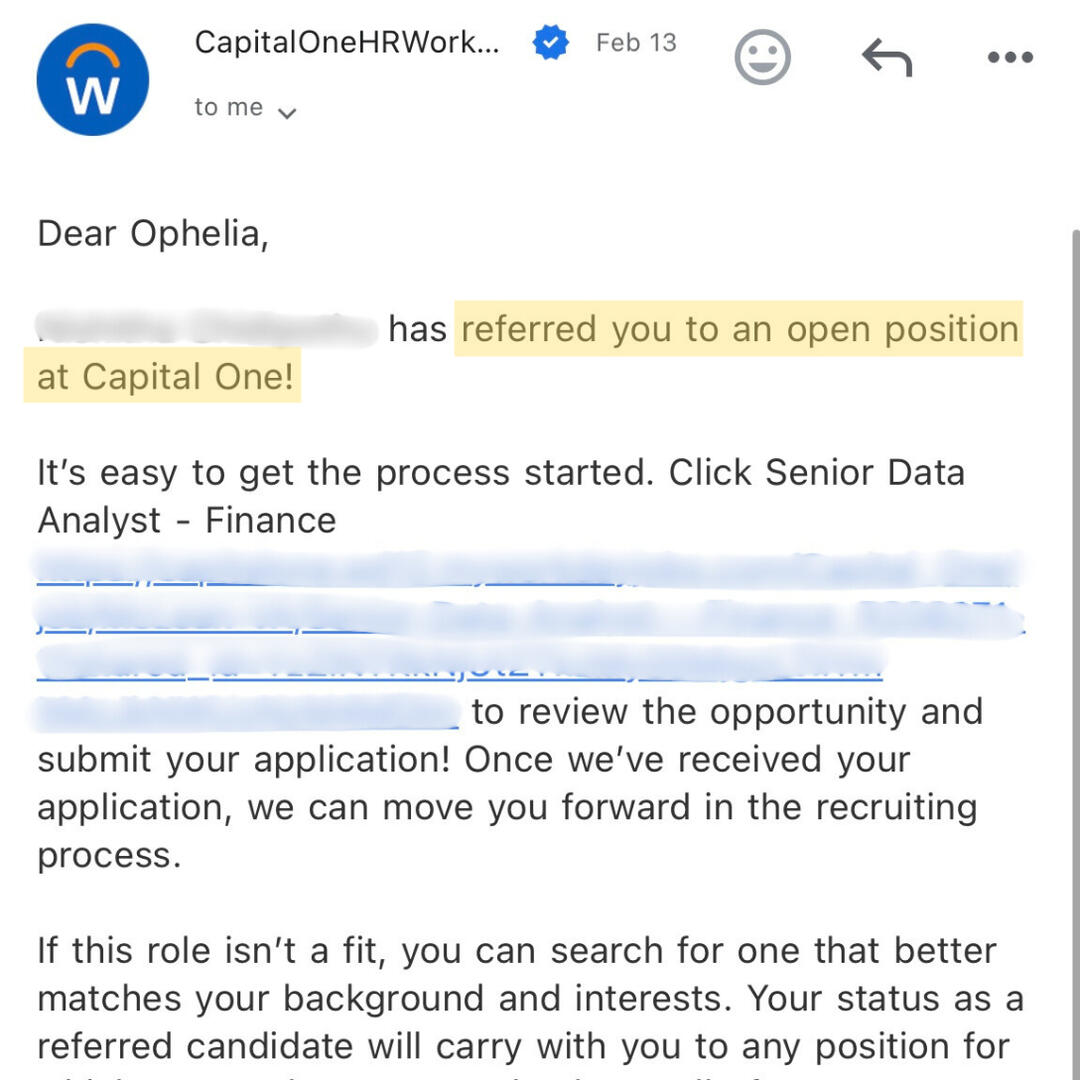The image size is (1080, 1080).
Task: Add an emoji reaction to the email
Action: point(762,58)
